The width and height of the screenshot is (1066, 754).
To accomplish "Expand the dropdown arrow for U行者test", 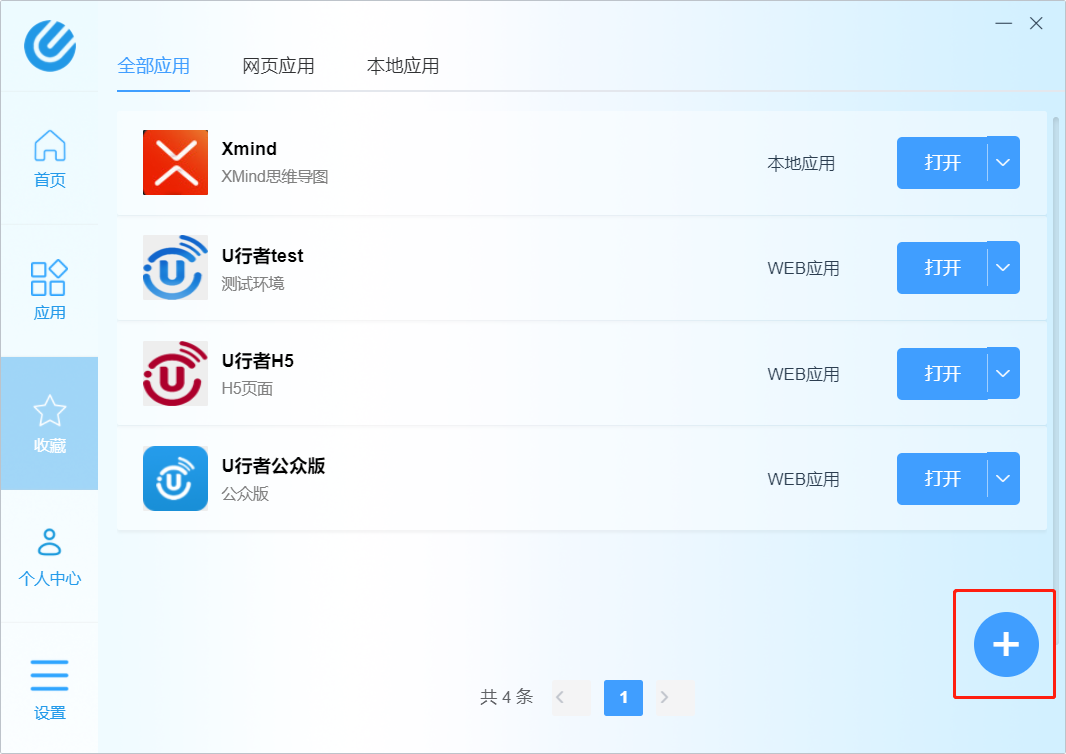I will tap(1003, 268).
